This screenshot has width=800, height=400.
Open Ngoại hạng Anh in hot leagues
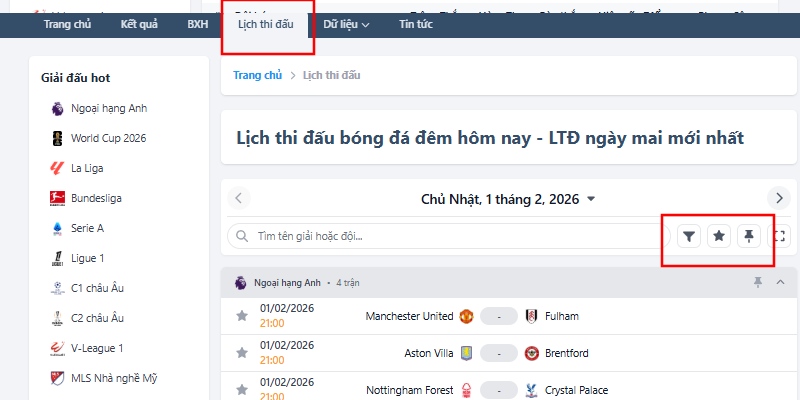click(109, 108)
